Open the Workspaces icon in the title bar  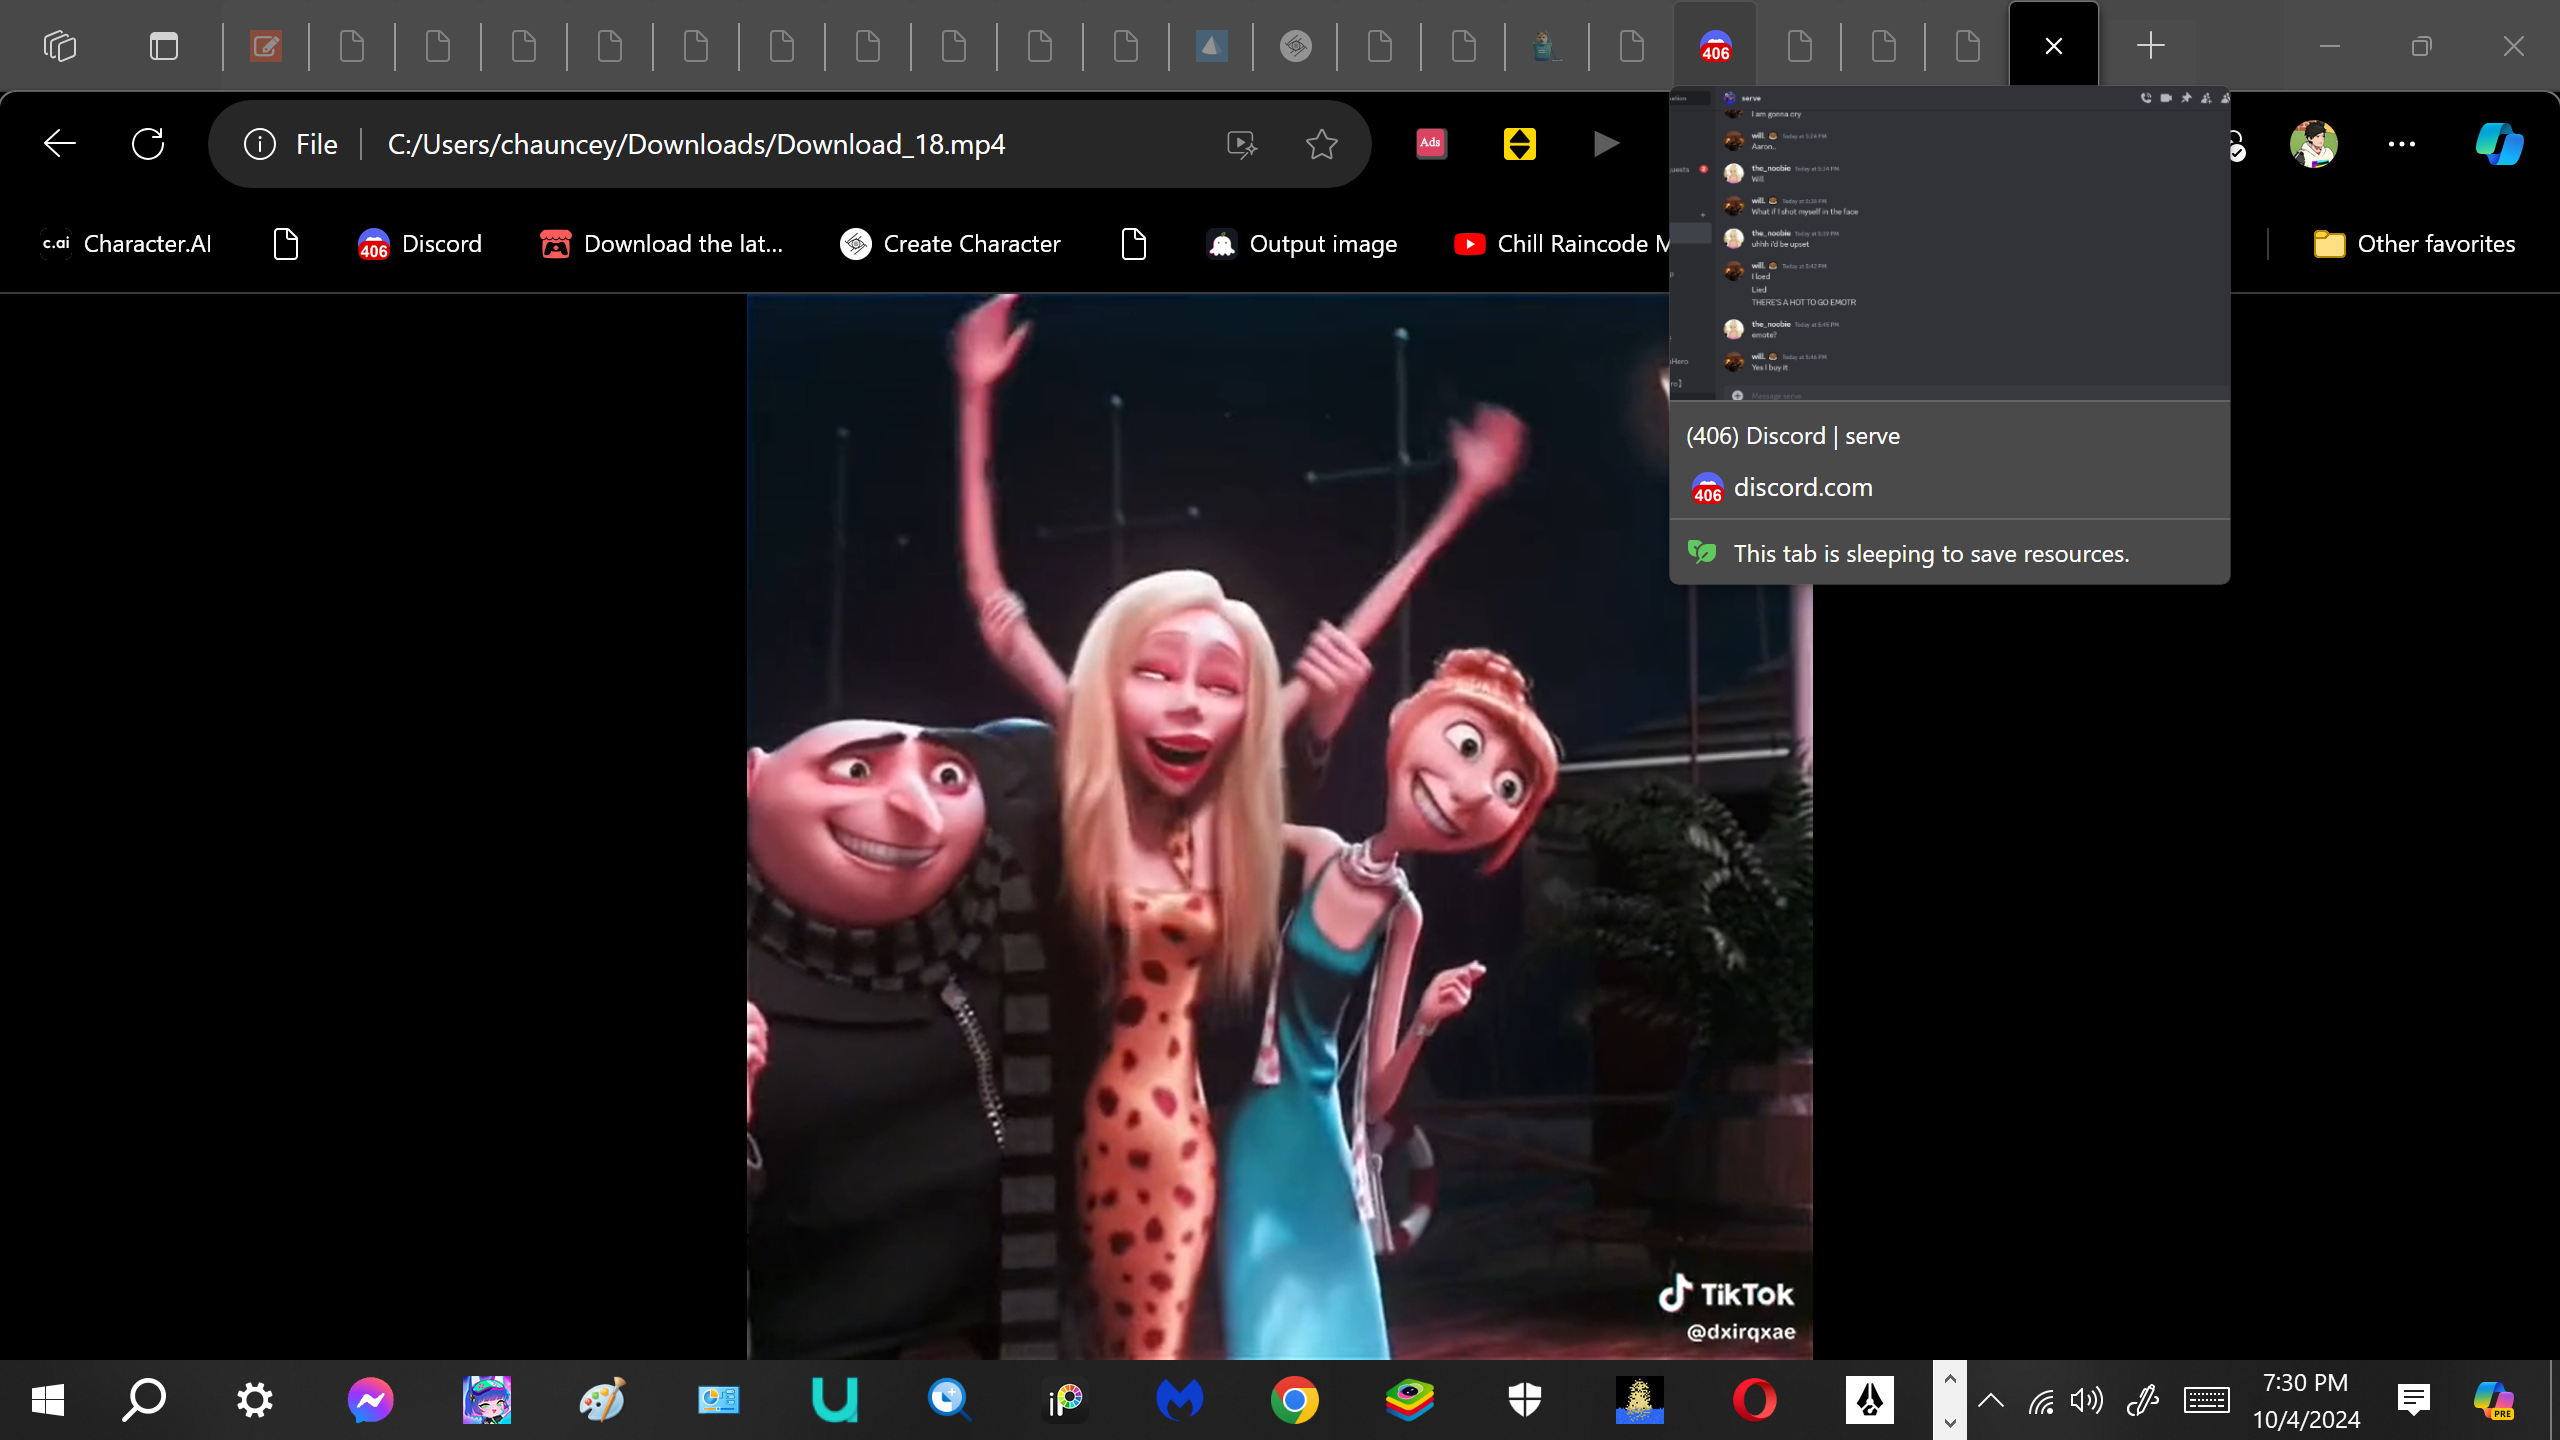coord(60,46)
